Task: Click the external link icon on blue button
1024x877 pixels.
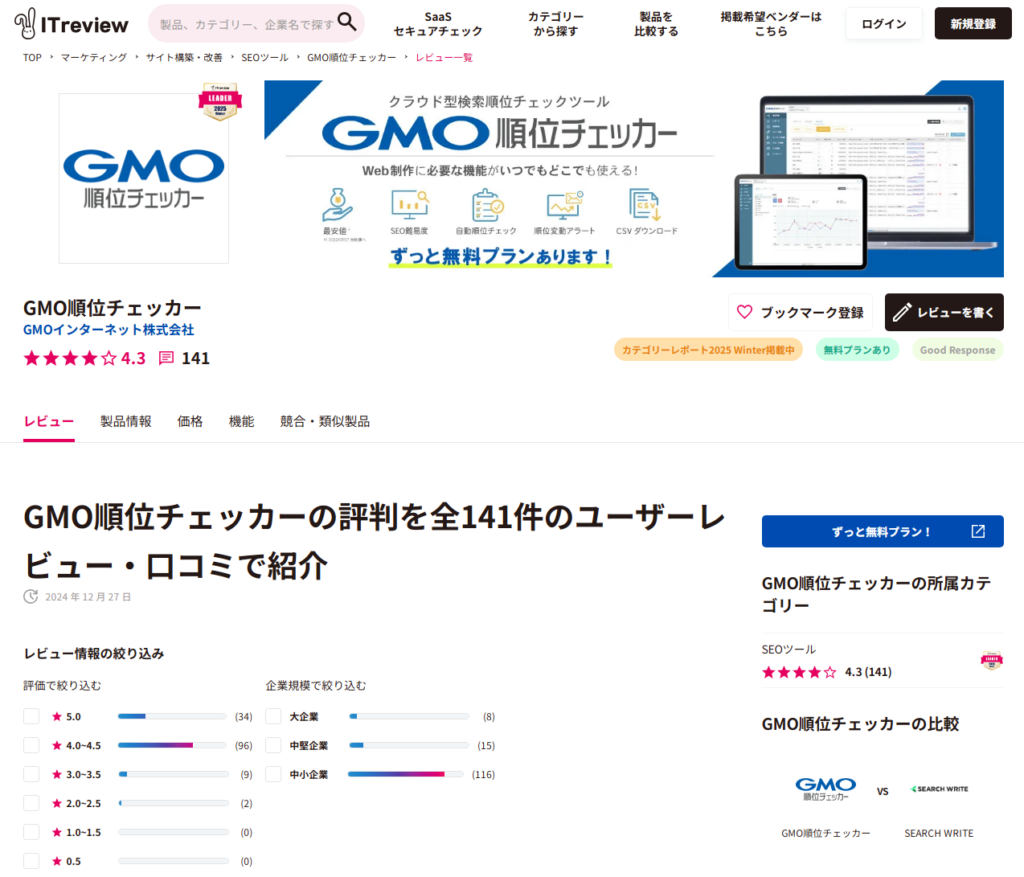Action: (x=978, y=532)
